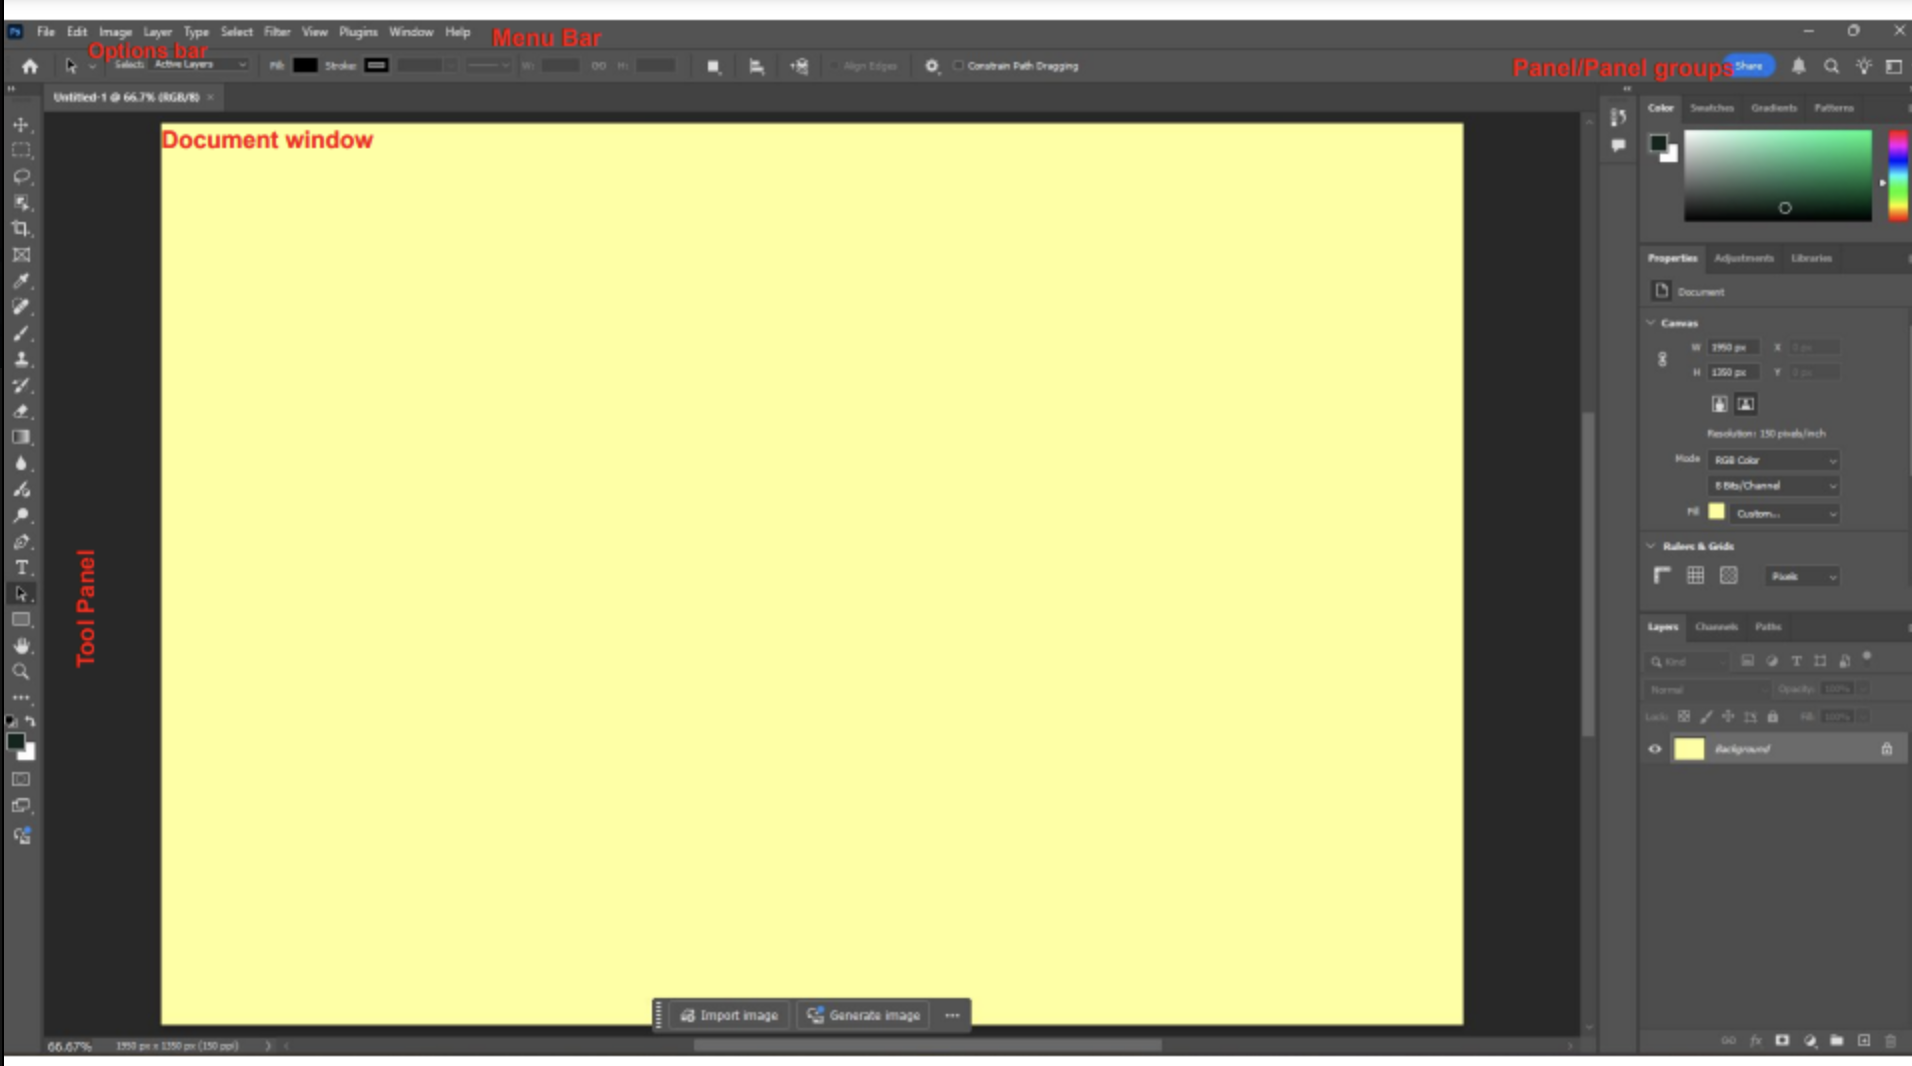Select the Crop tool
The height and width of the screenshot is (1066, 1912).
(x=21, y=229)
